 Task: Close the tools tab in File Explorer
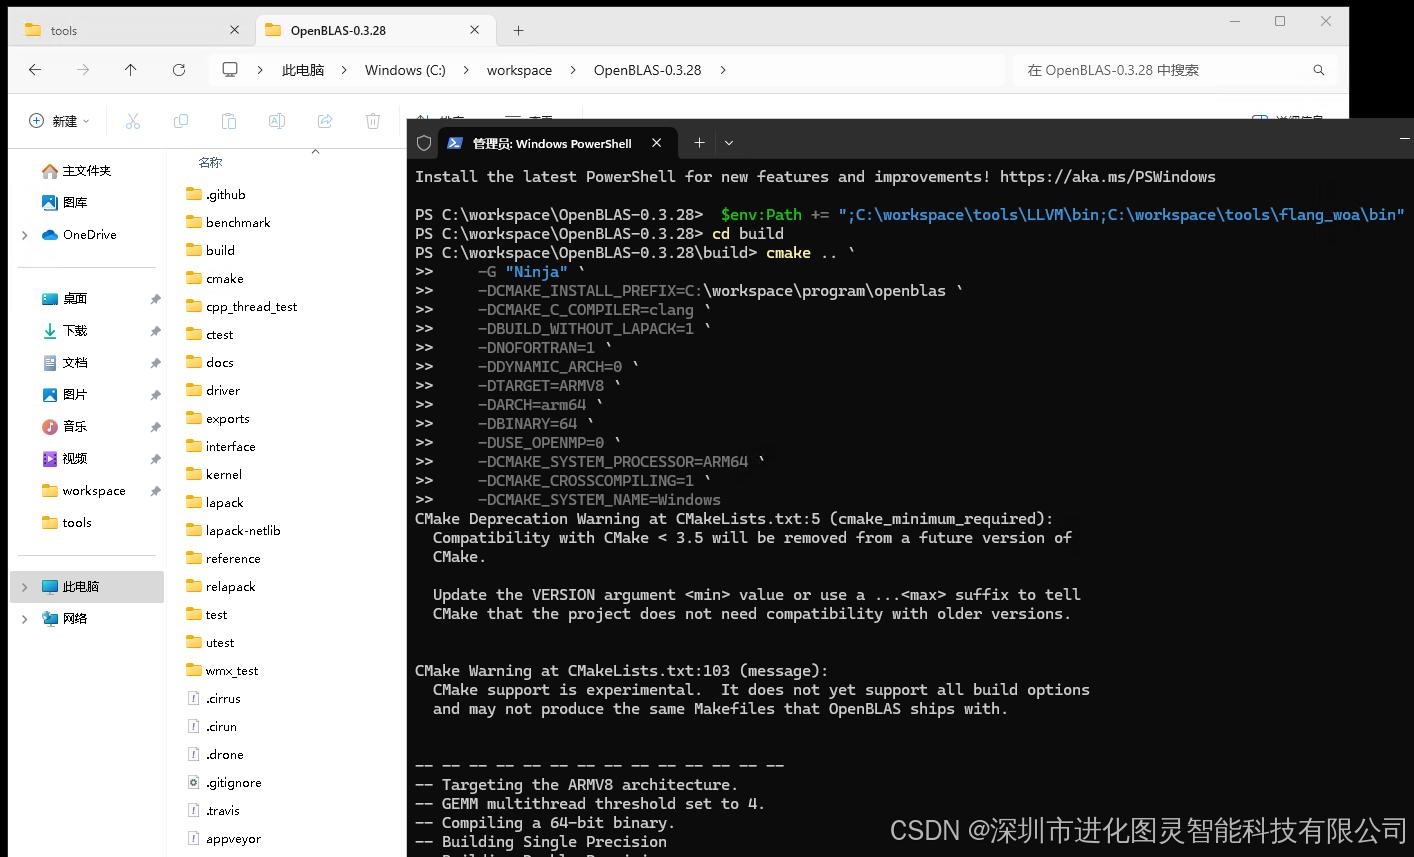click(x=234, y=30)
